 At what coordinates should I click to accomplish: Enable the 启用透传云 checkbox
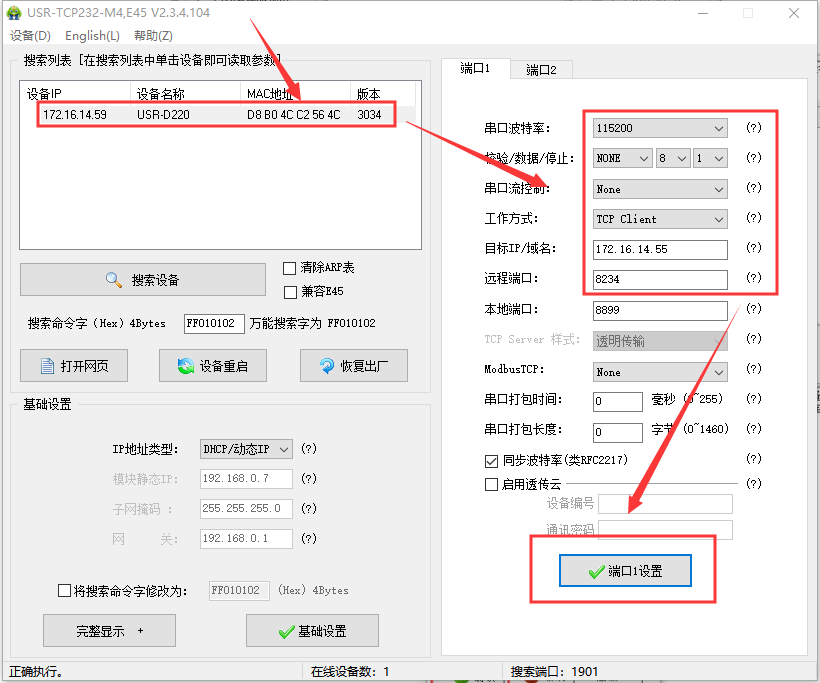491,485
